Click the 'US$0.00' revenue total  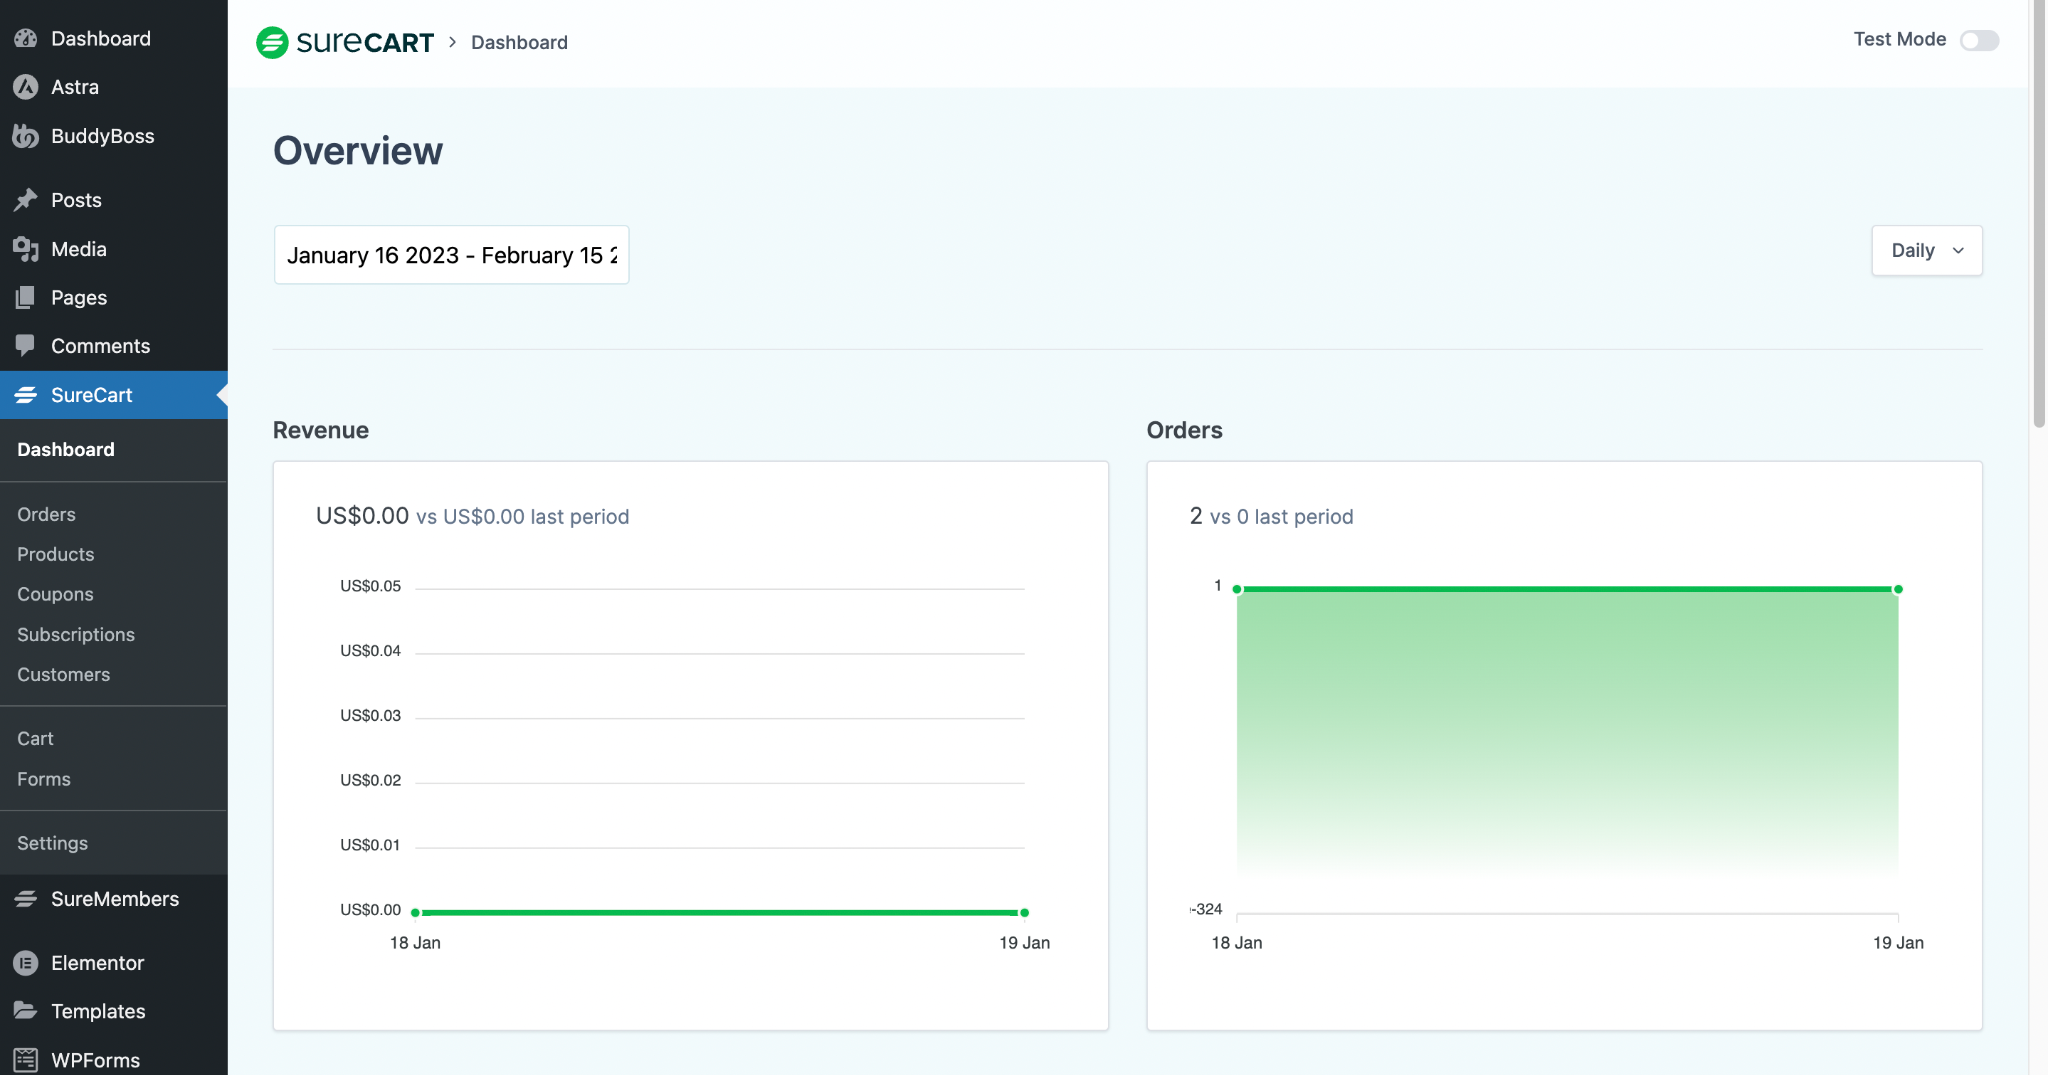[x=362, y=516]
